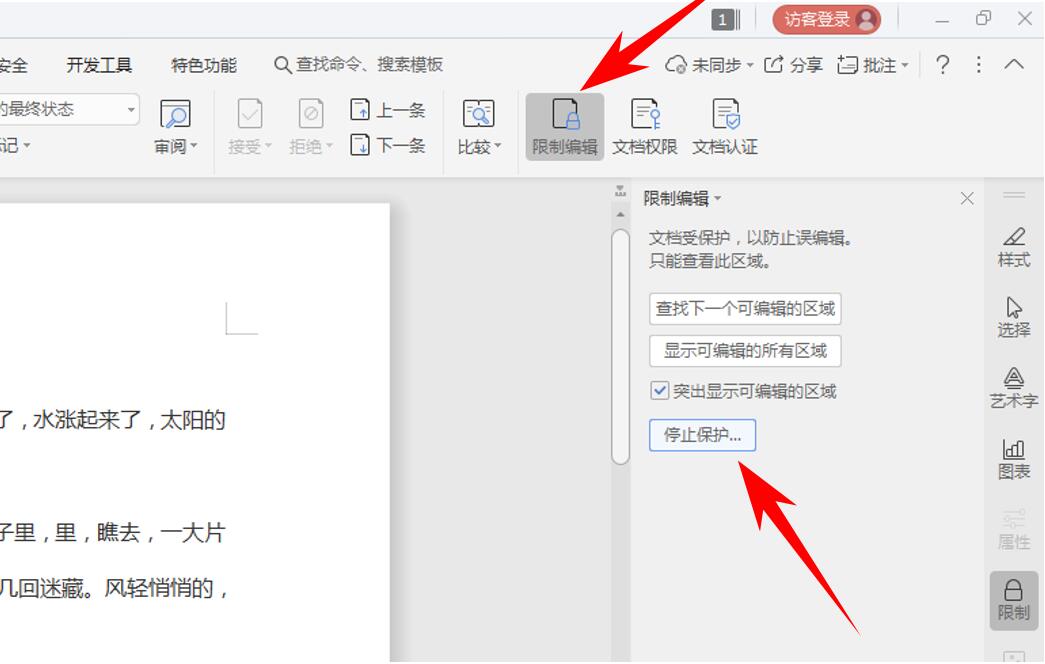Open Chart (图表) sidebar panel
The width and height of the screenshot is (1045, 664).
1014,459
